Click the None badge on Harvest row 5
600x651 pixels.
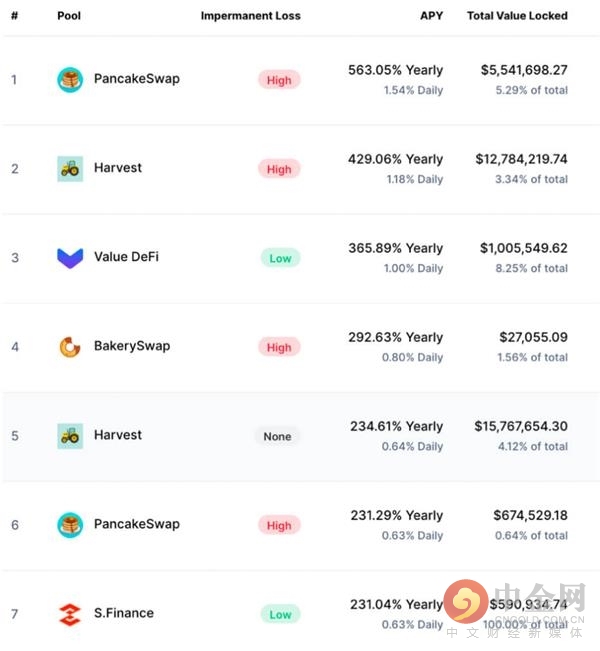(x=277, y=436)
